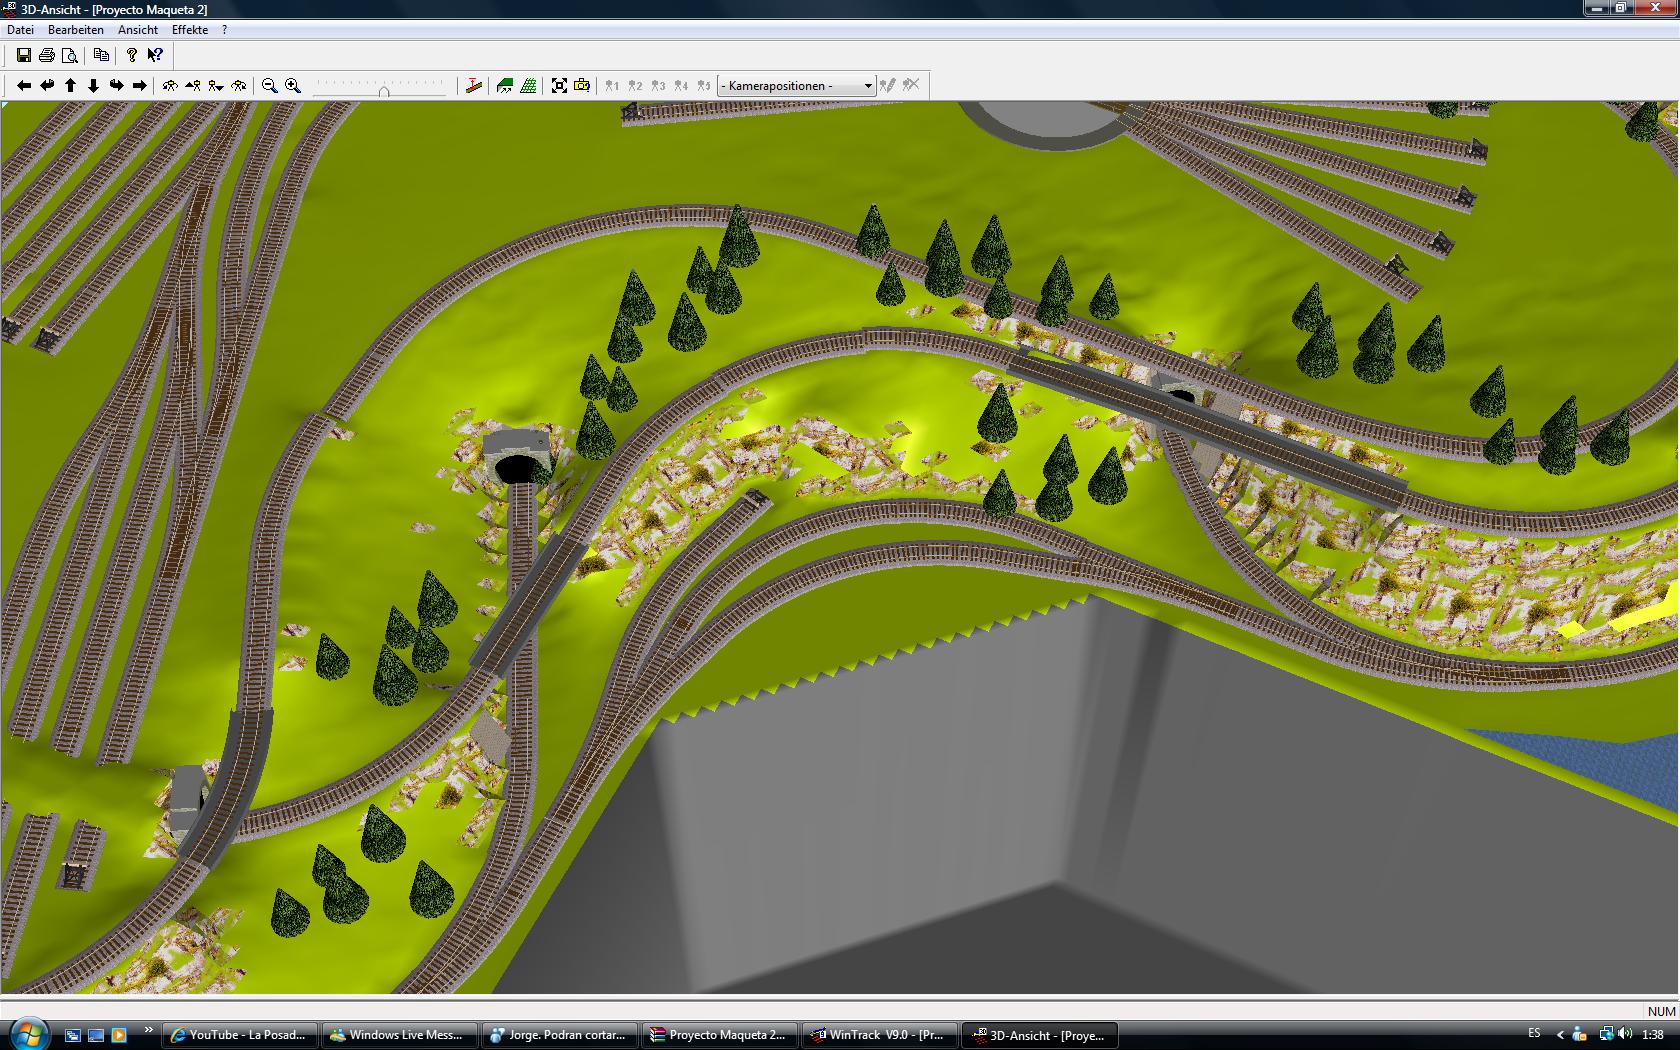Open the Datei menu
1680x1050 pixels.
tap(20, 30)
